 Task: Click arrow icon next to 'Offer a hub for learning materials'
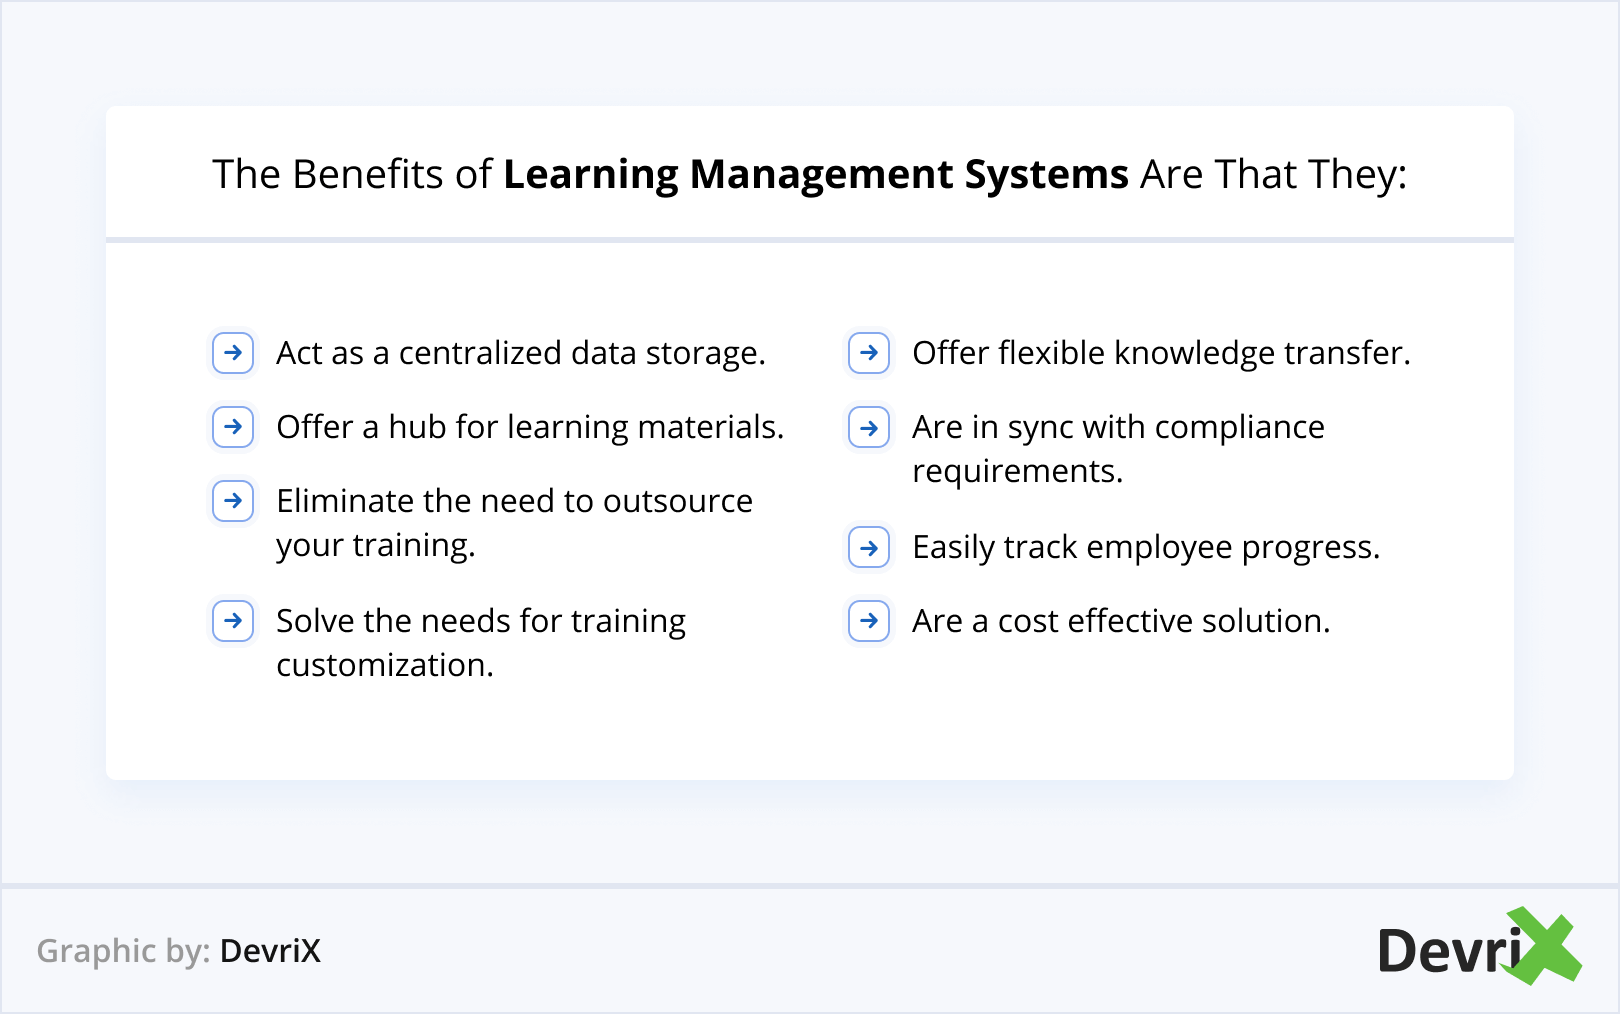point(233,427)
